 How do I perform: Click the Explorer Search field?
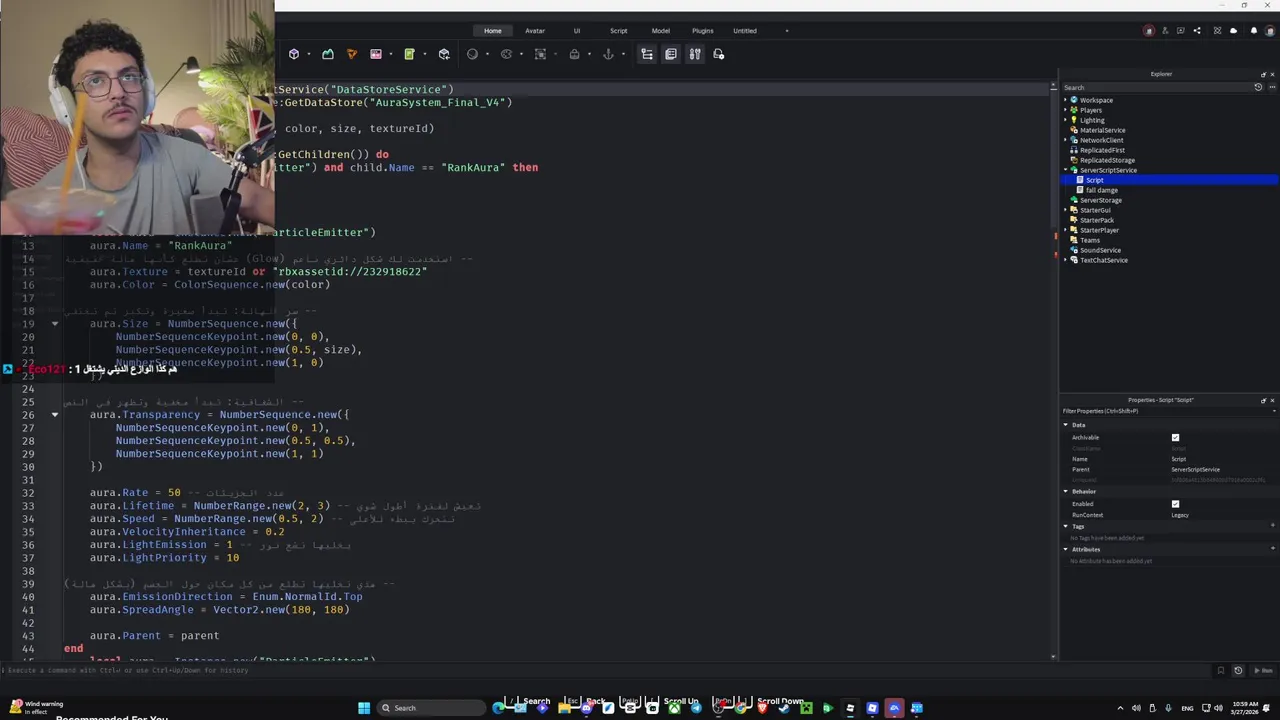[1155, 87]
